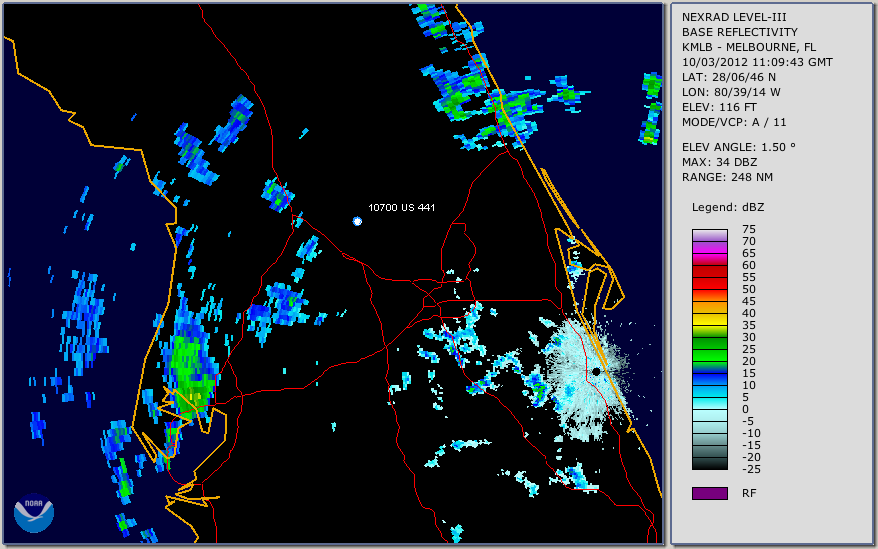Image resolution: width=878 pixels, height=549 pixels.
Task: Click the black radar site dot near Melbourne
Action: (596, 371)
